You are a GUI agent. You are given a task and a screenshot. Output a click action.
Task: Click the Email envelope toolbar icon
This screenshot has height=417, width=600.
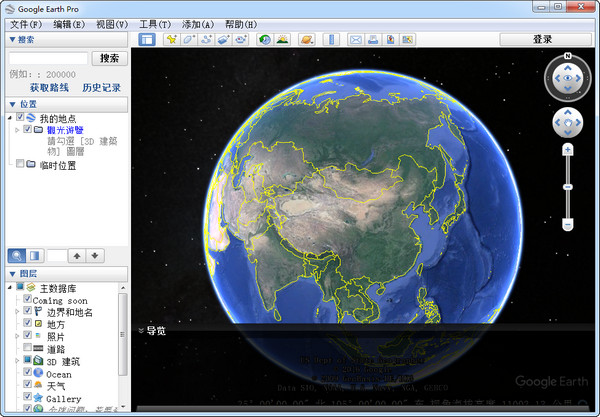355,40
